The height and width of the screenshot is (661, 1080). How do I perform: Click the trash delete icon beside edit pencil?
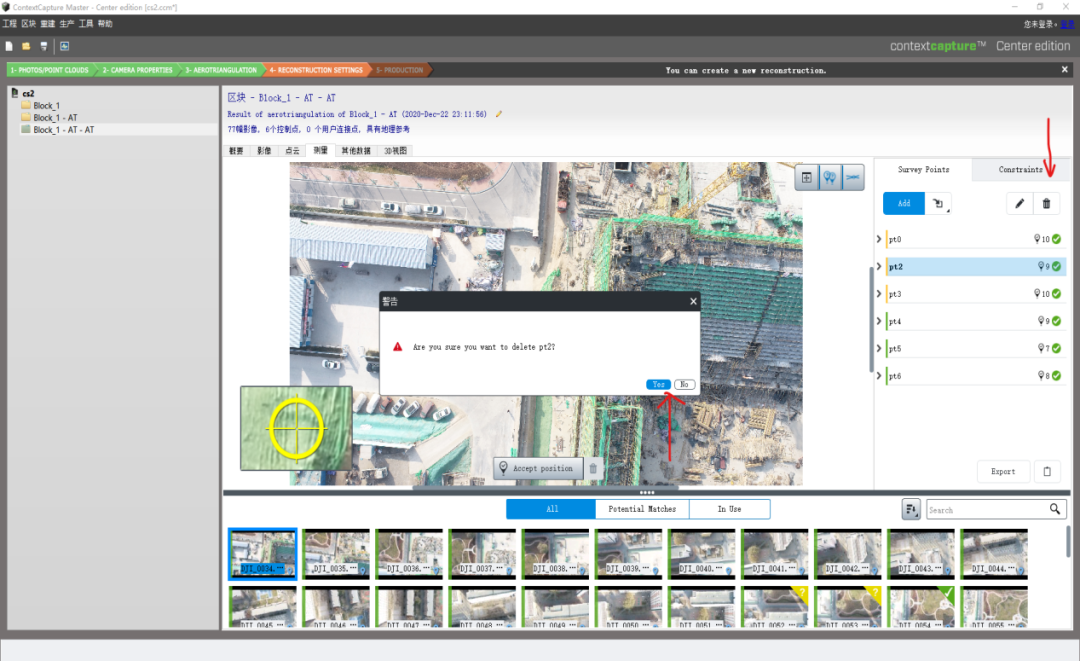coord(1046,203)
